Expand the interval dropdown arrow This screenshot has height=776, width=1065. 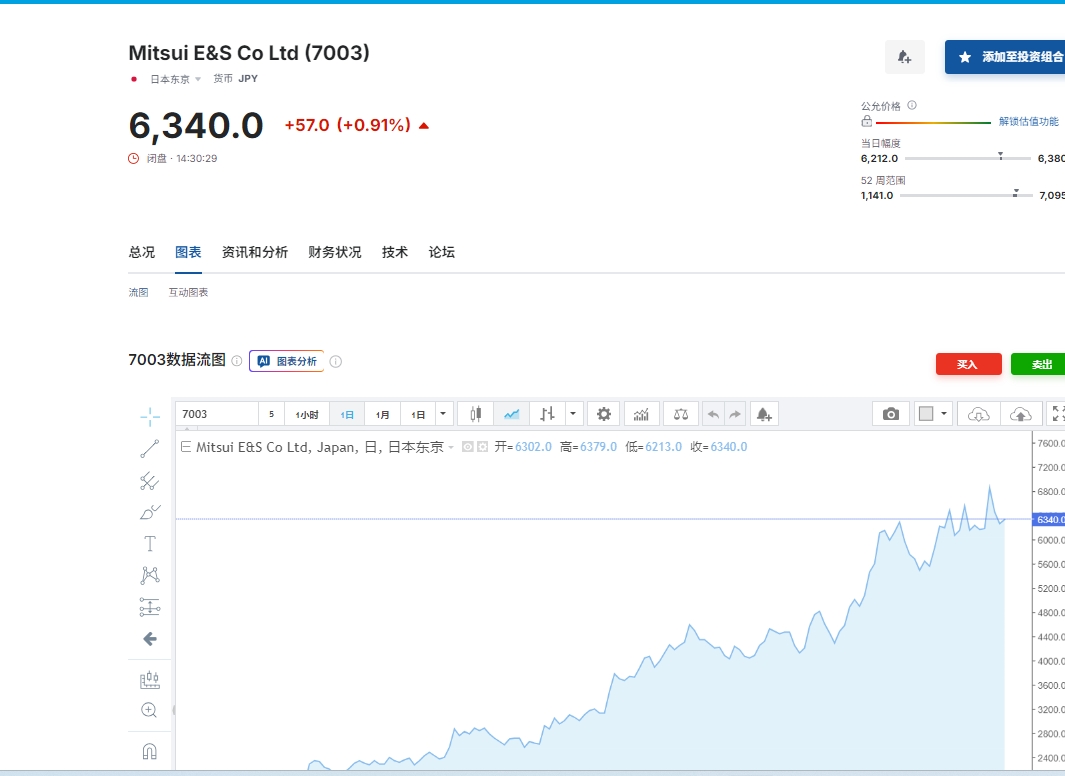[444, 414]
